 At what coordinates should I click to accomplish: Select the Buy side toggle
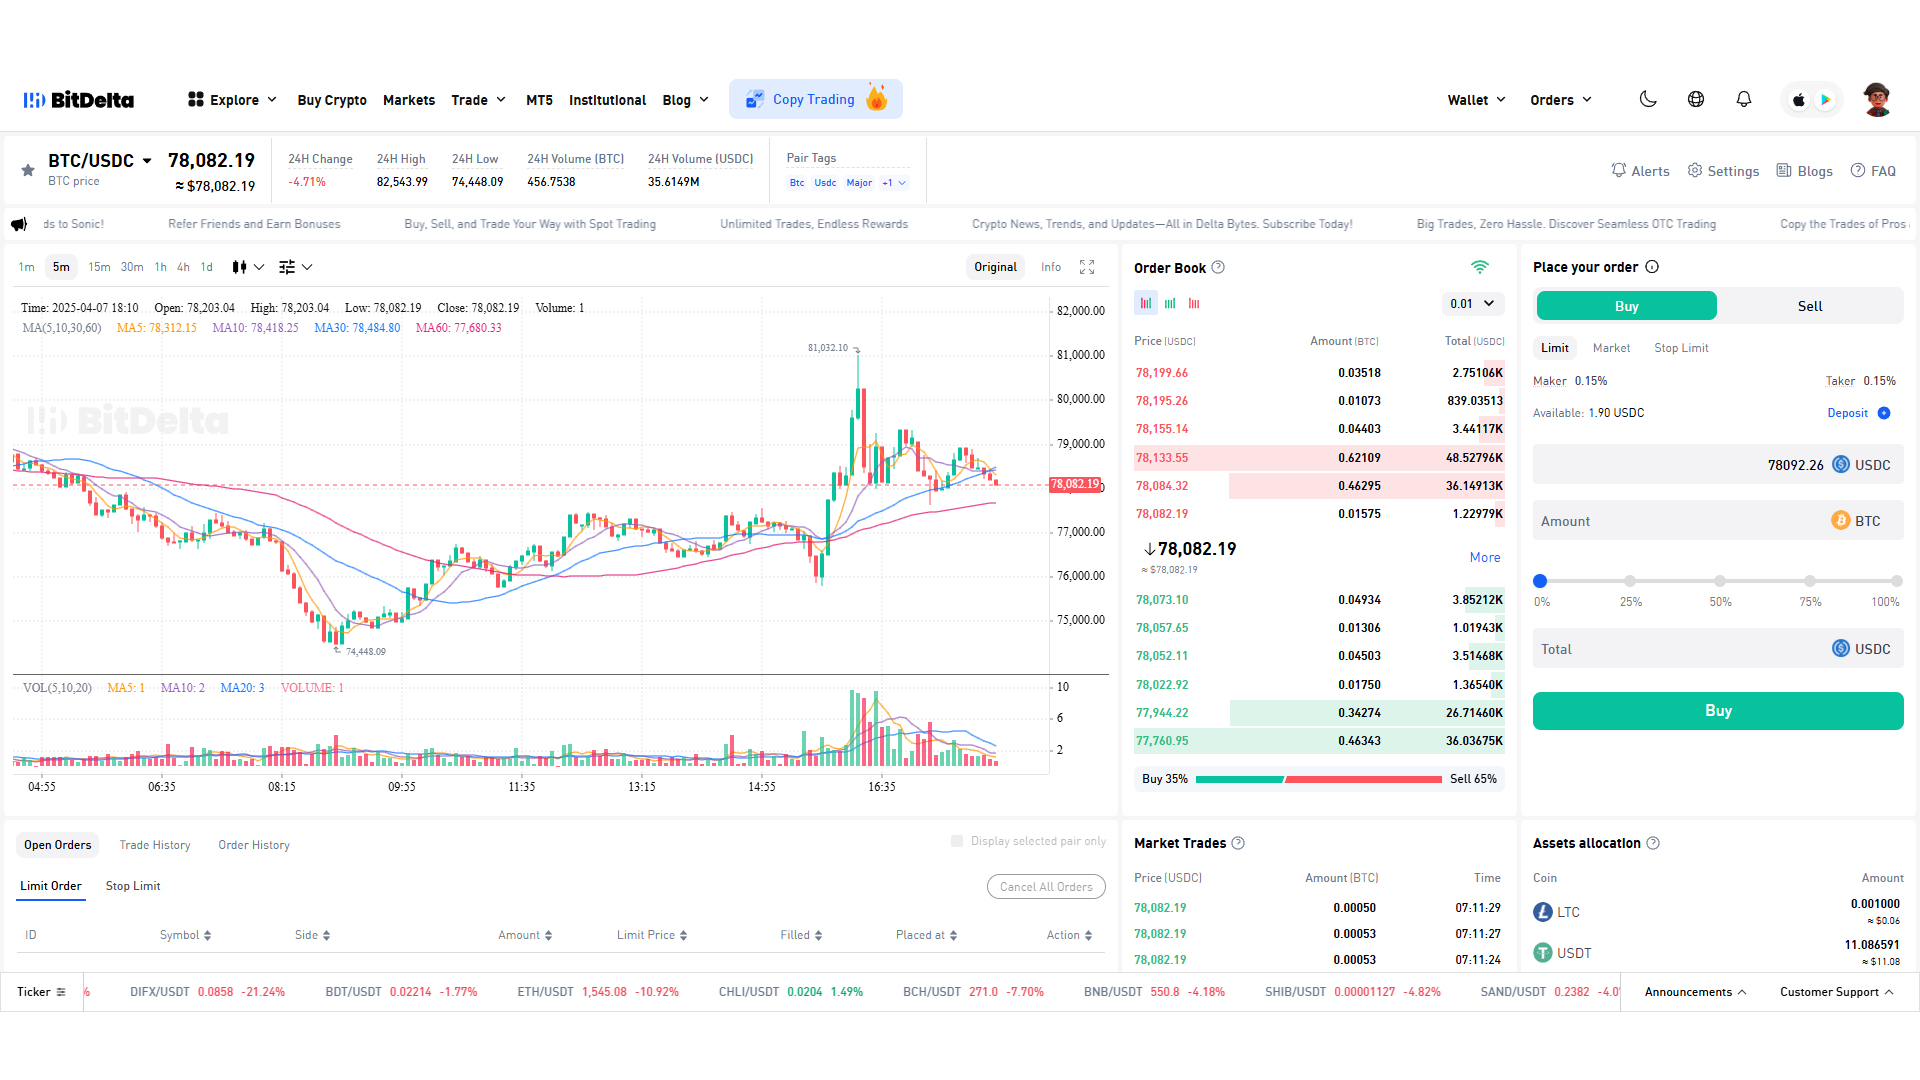1627,306
